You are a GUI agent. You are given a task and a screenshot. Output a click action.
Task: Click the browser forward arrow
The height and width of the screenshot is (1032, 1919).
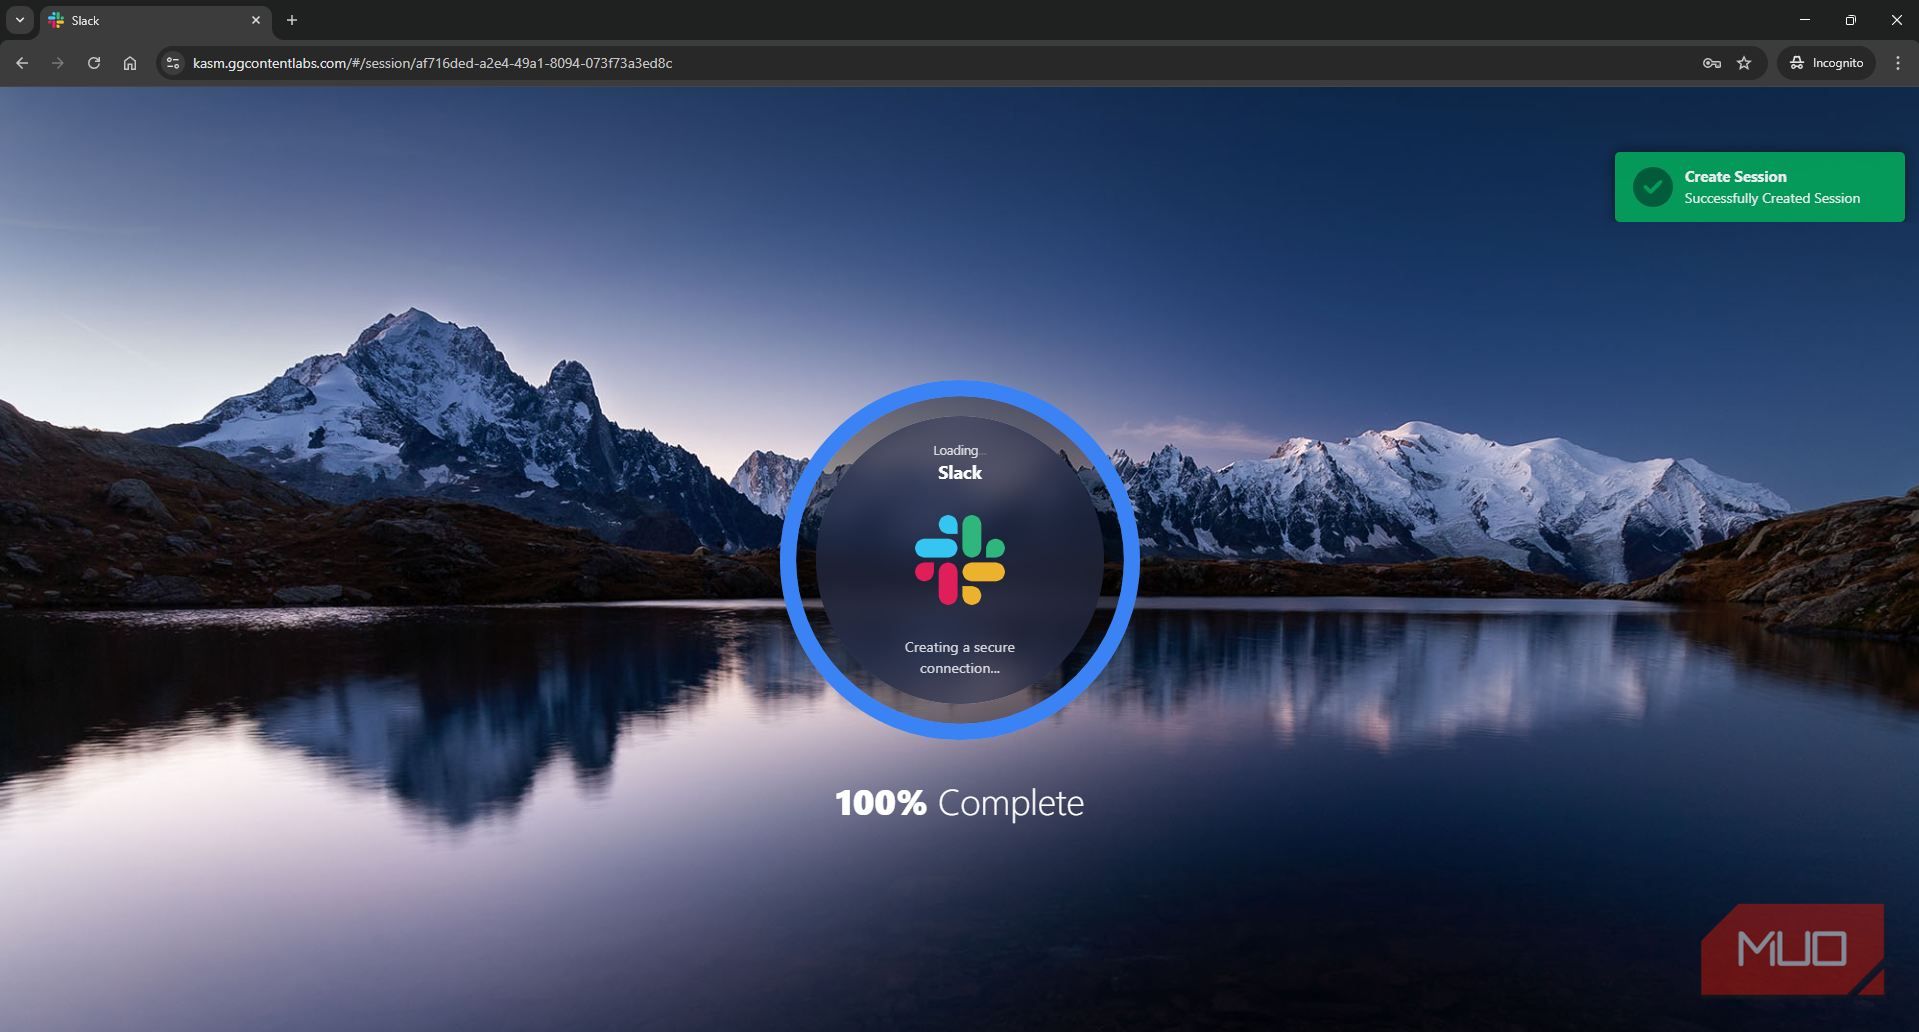(58, 63)
